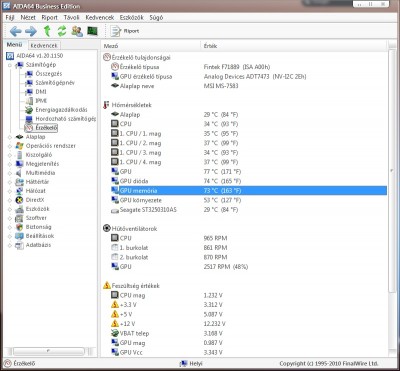This screenshot has height=371, width=400.
Task: Click the tree panel horizontal scrollbar
Action: point(49,351)
